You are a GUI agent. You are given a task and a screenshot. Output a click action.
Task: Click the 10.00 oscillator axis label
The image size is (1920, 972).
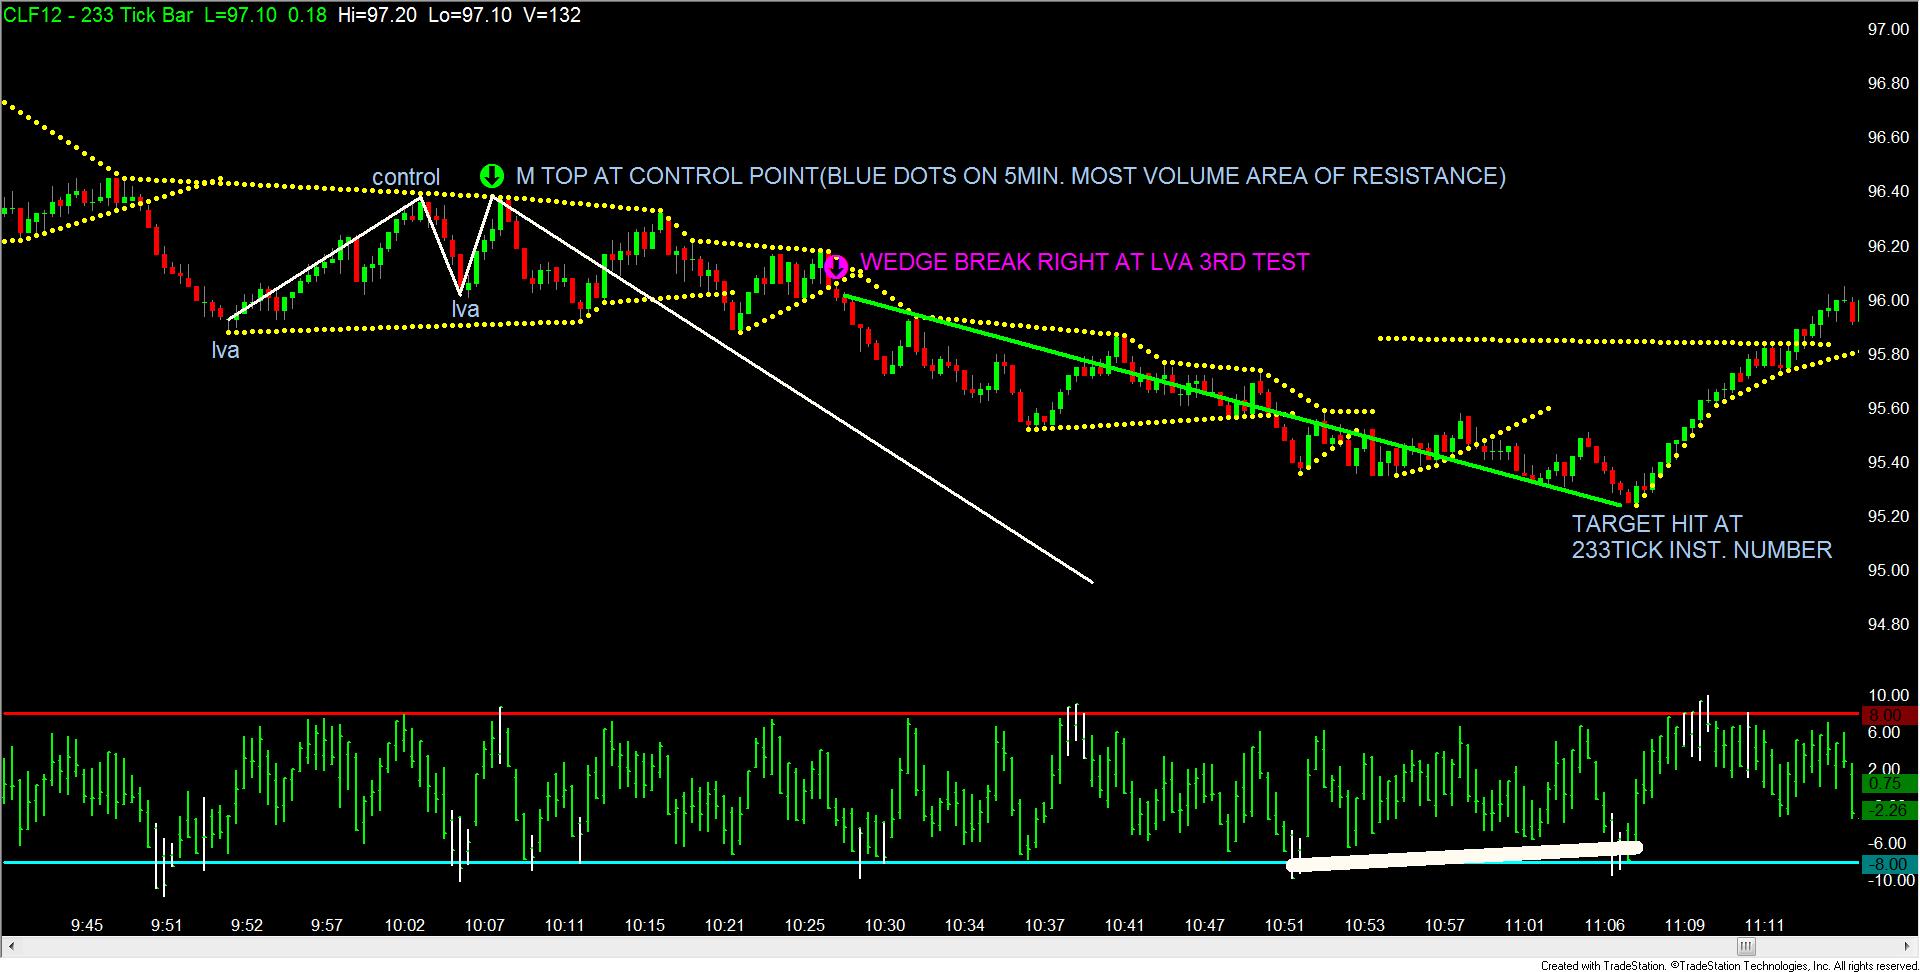(x=1888, y=696)
